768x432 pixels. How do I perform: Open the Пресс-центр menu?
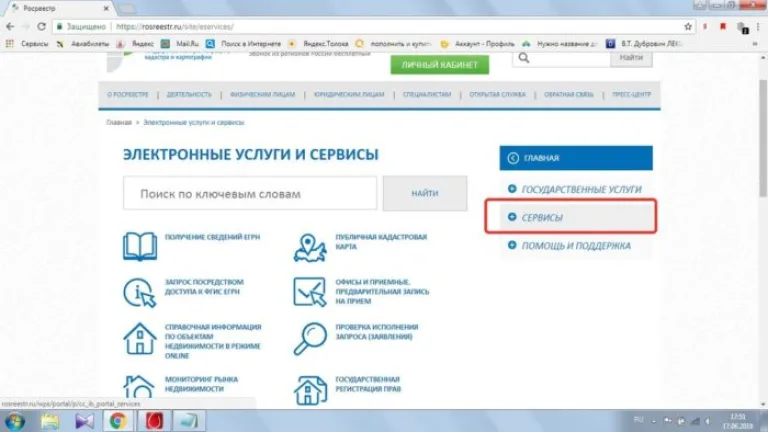pos(631,95)
